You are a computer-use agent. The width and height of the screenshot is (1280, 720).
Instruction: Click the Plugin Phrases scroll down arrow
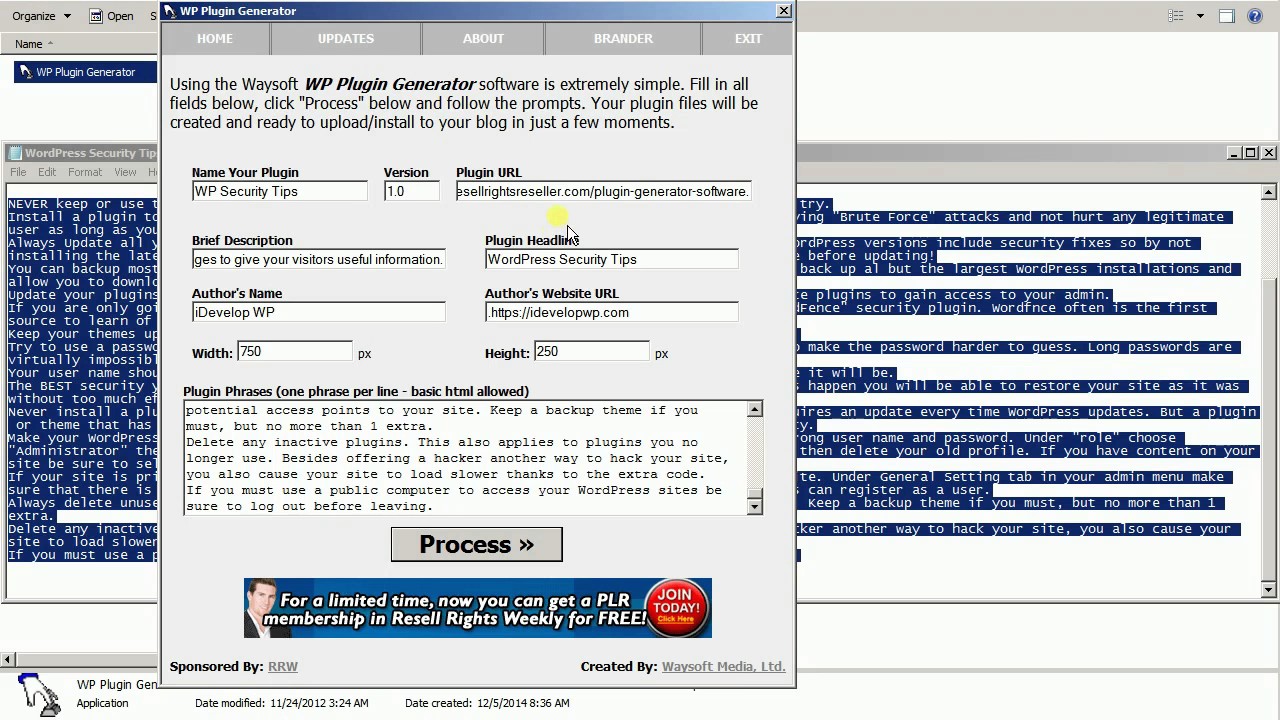(x=755, y=506)
